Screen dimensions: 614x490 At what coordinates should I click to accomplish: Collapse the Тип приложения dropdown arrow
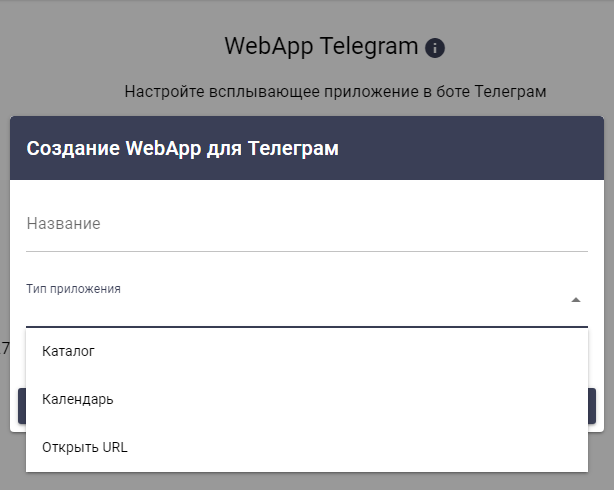click(x=575, y=300)
